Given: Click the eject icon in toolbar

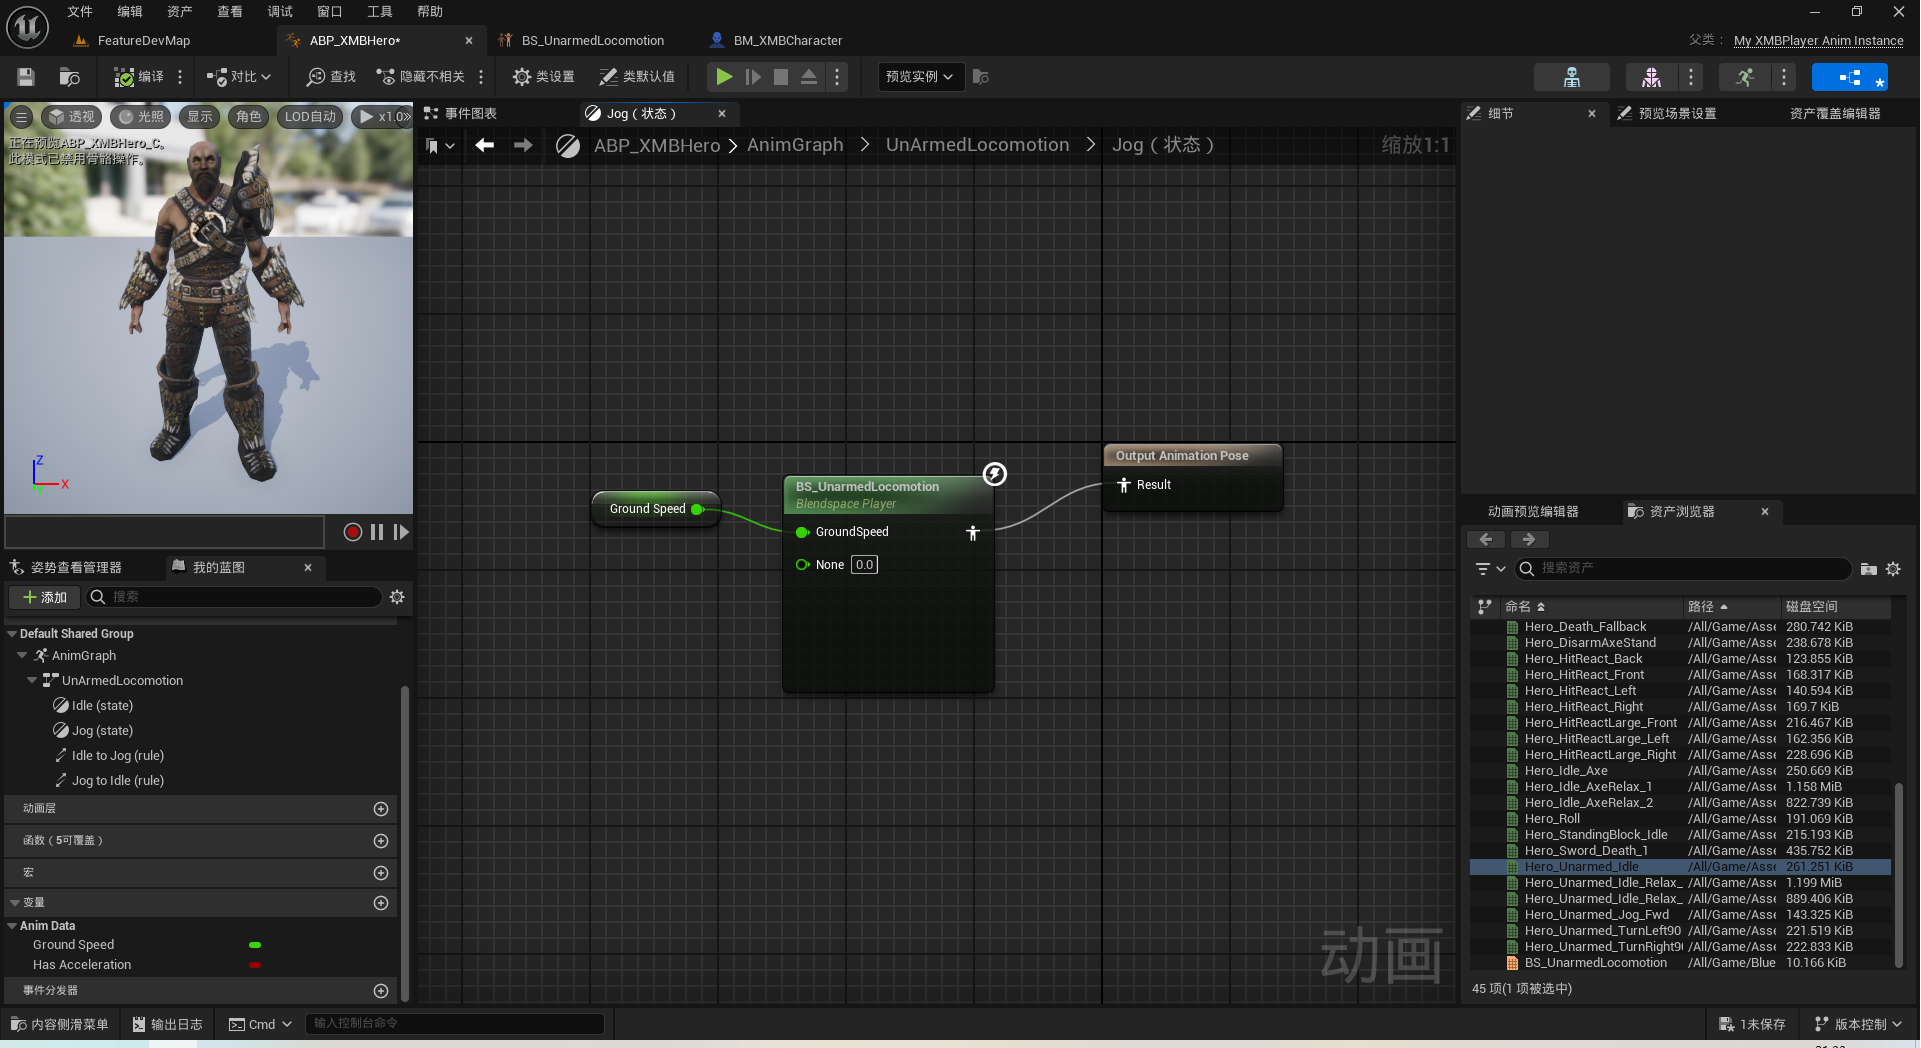Looking at the screenshot, I should pos(809,77).
